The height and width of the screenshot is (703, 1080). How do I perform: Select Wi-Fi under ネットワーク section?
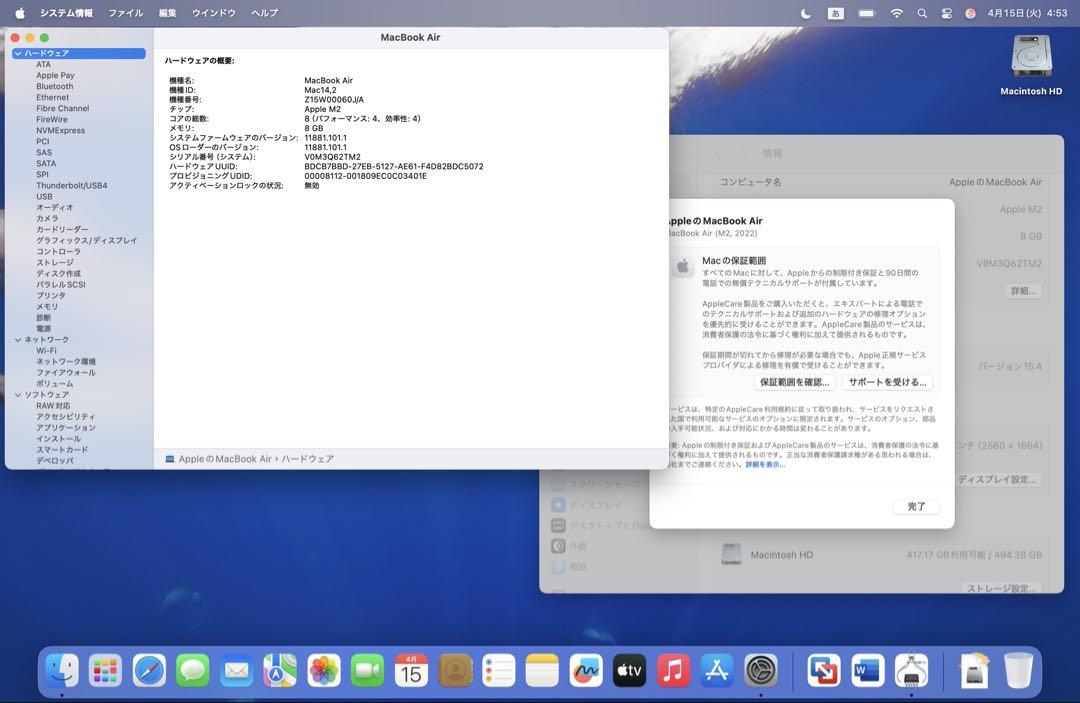(46, 350)
